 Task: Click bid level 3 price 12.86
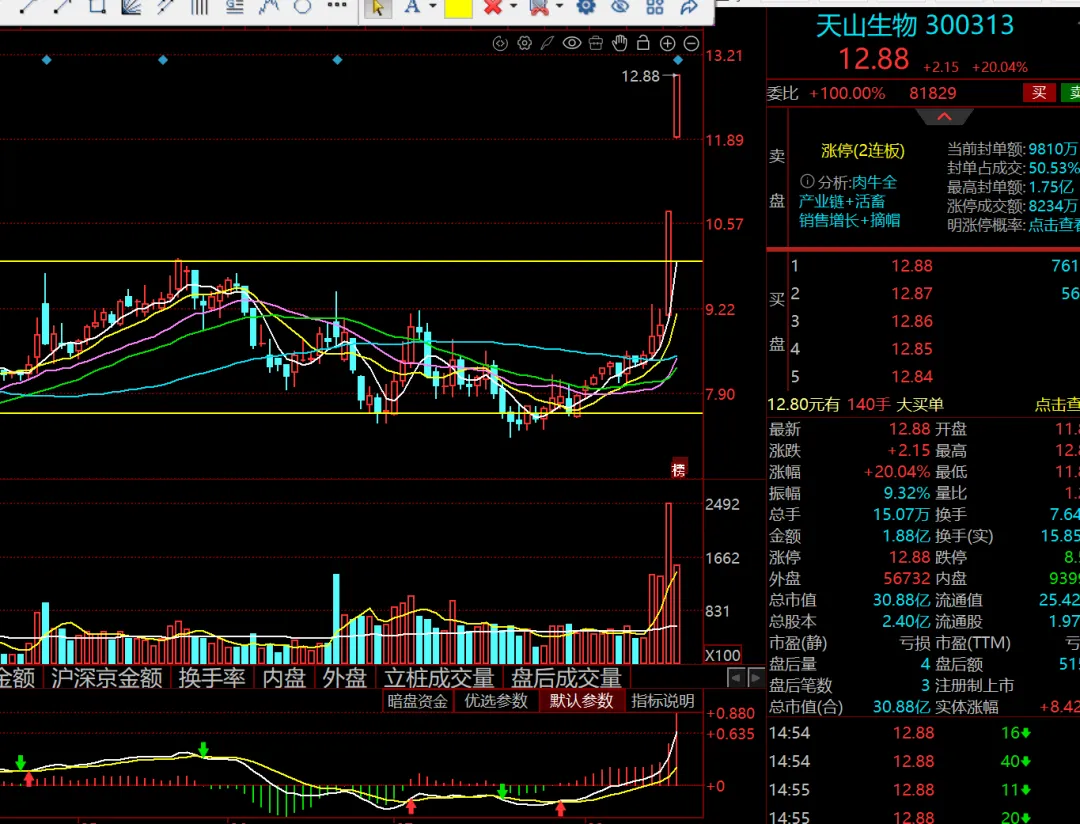point(911,321)
